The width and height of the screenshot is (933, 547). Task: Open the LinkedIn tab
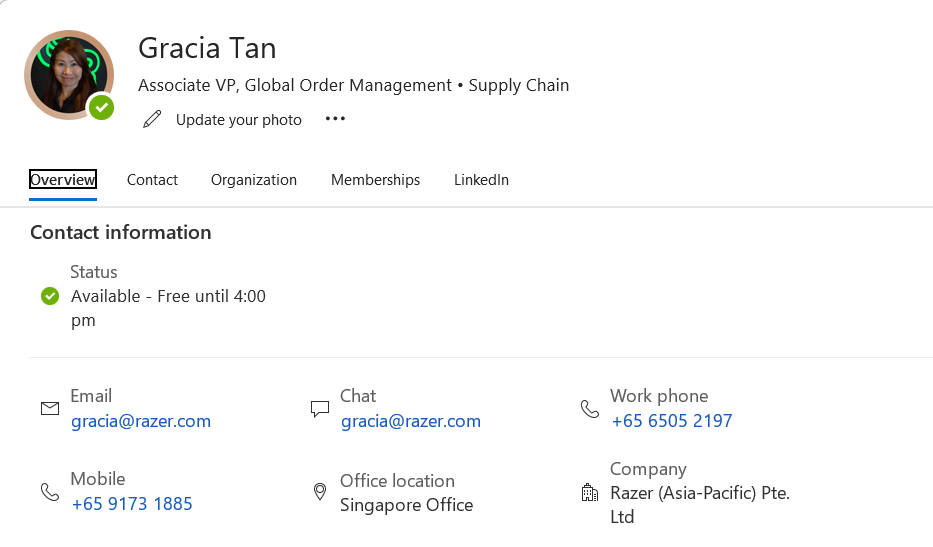click(481, 180)
